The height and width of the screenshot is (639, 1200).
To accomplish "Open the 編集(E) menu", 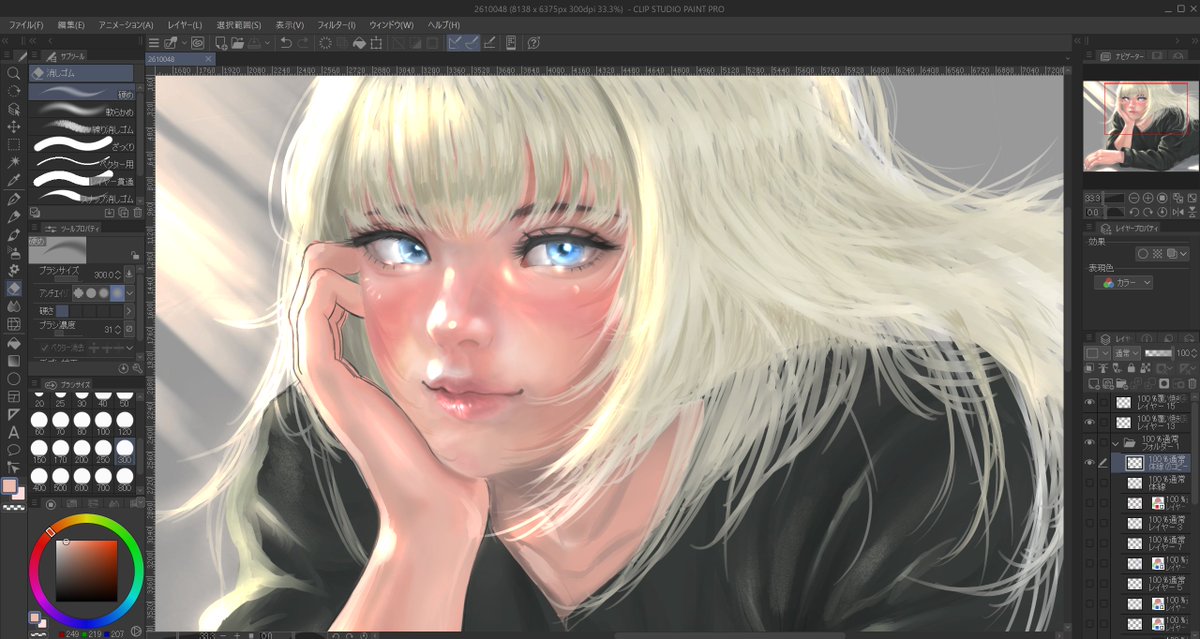I will point(71,24).
